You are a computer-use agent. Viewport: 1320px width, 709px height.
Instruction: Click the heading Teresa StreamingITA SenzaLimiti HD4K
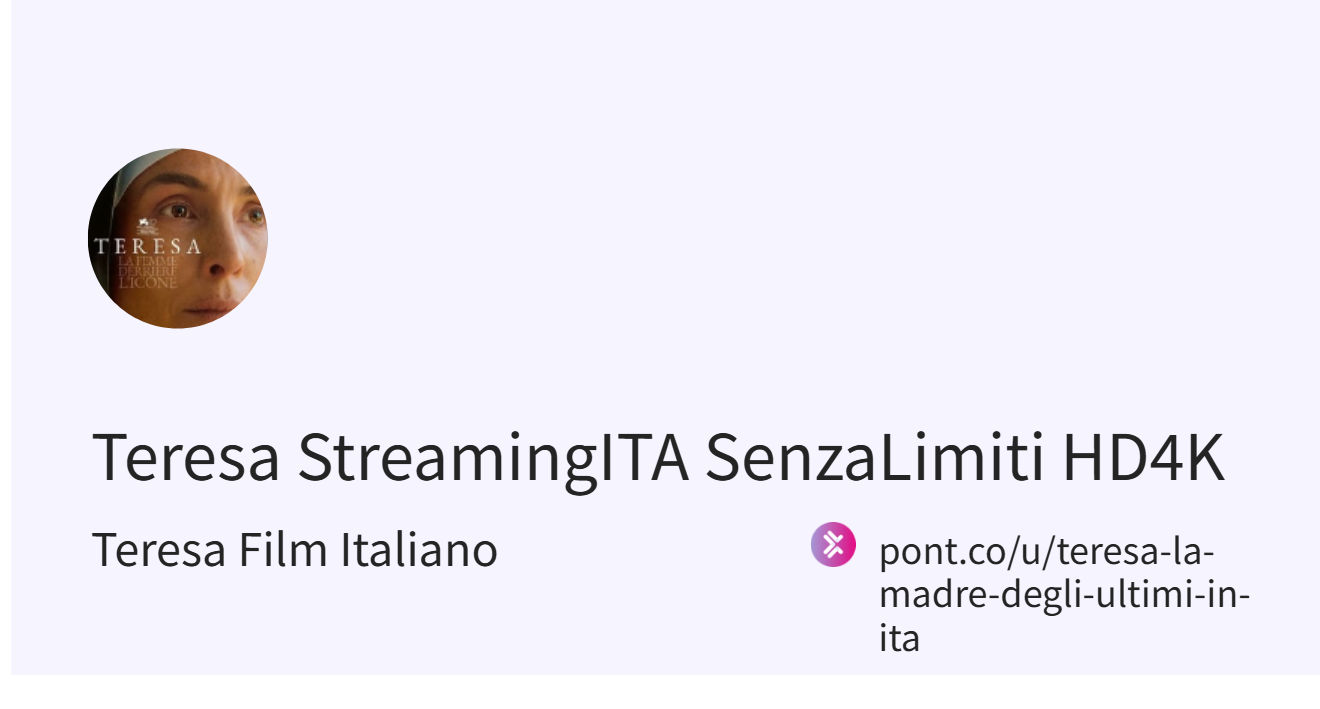pos(658,458)
